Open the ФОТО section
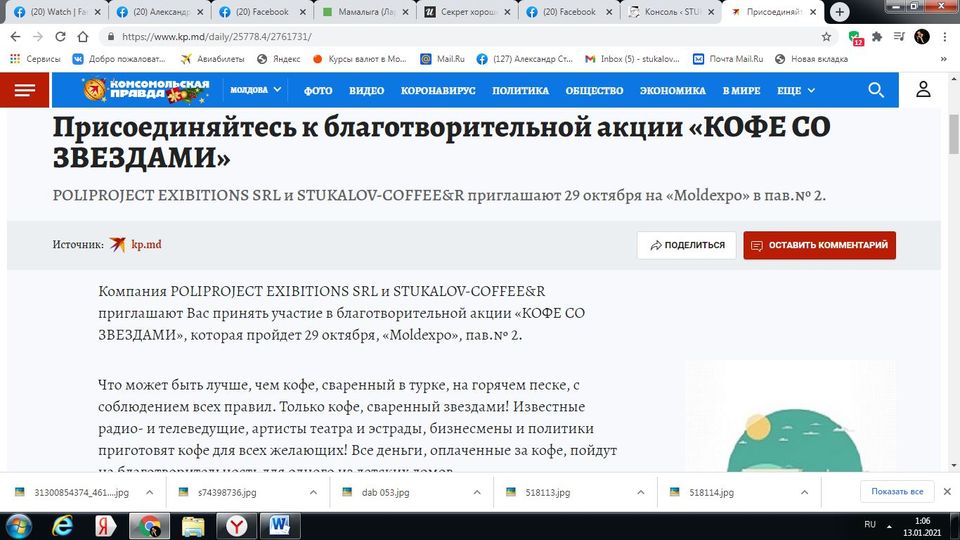 click(318, 91)
